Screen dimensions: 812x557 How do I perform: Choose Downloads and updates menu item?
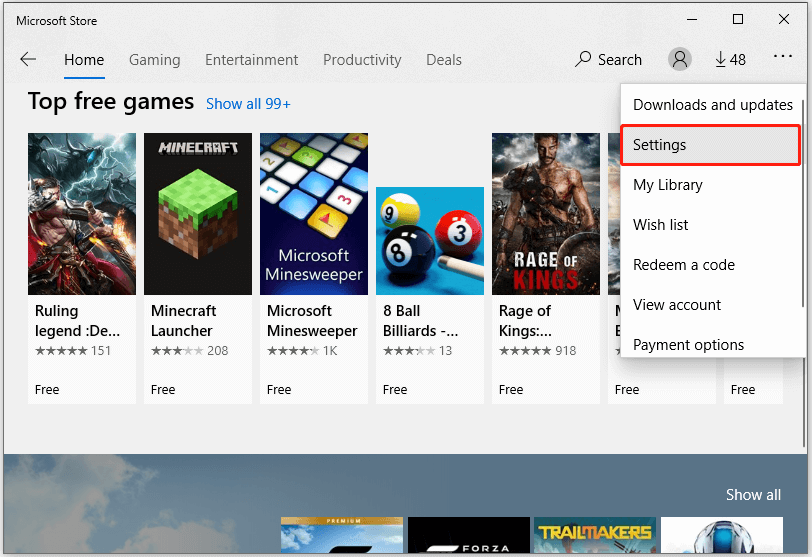pyautogui.click(x=712, y=105)
